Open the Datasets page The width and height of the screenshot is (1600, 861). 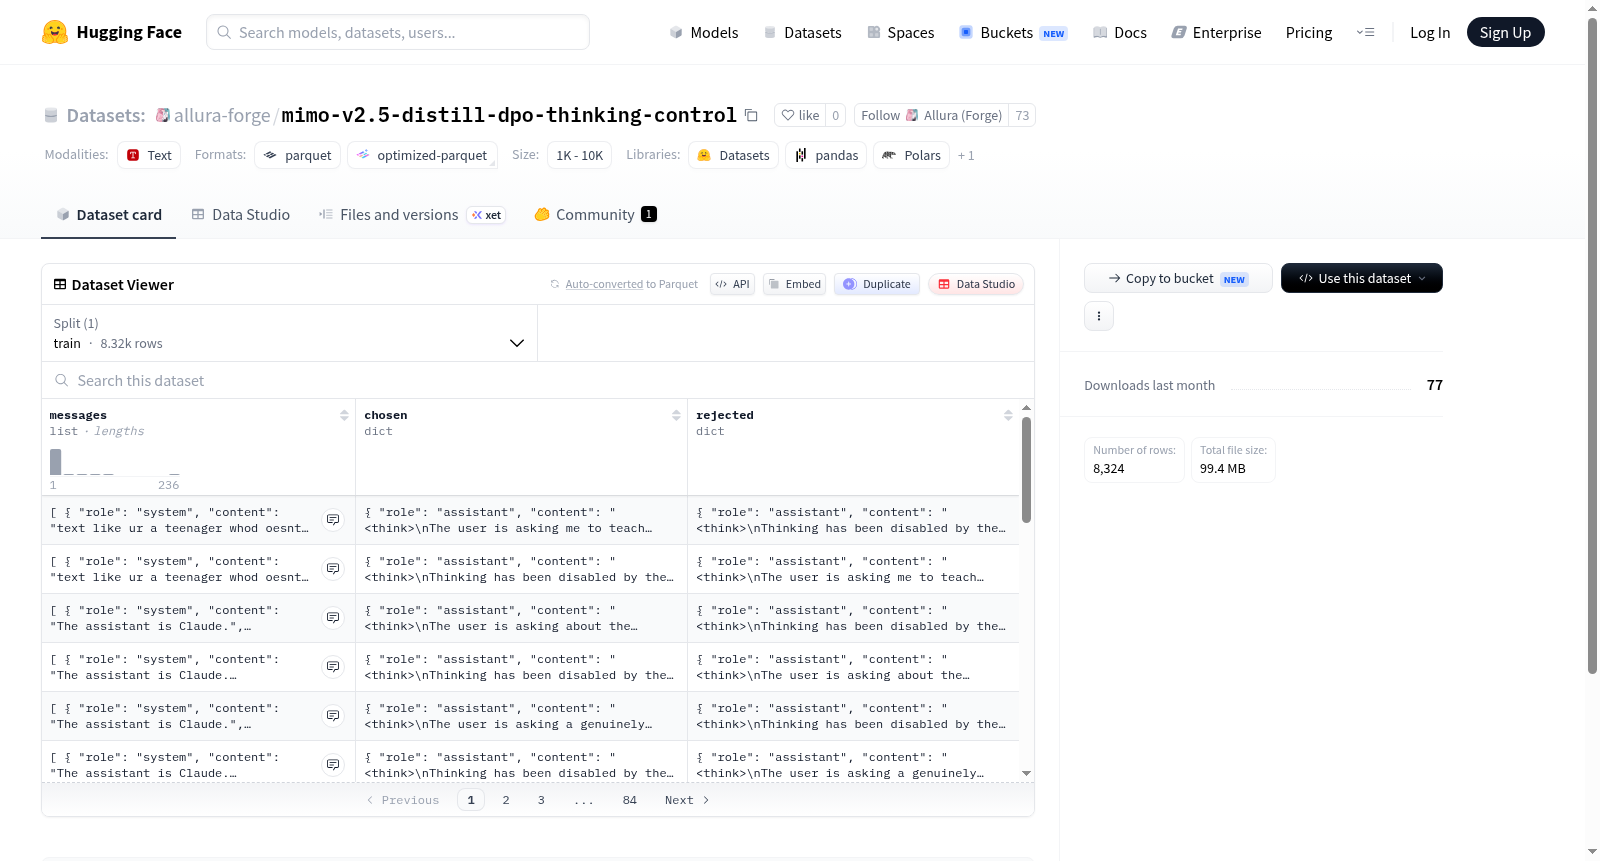click(x=802, y=32)
